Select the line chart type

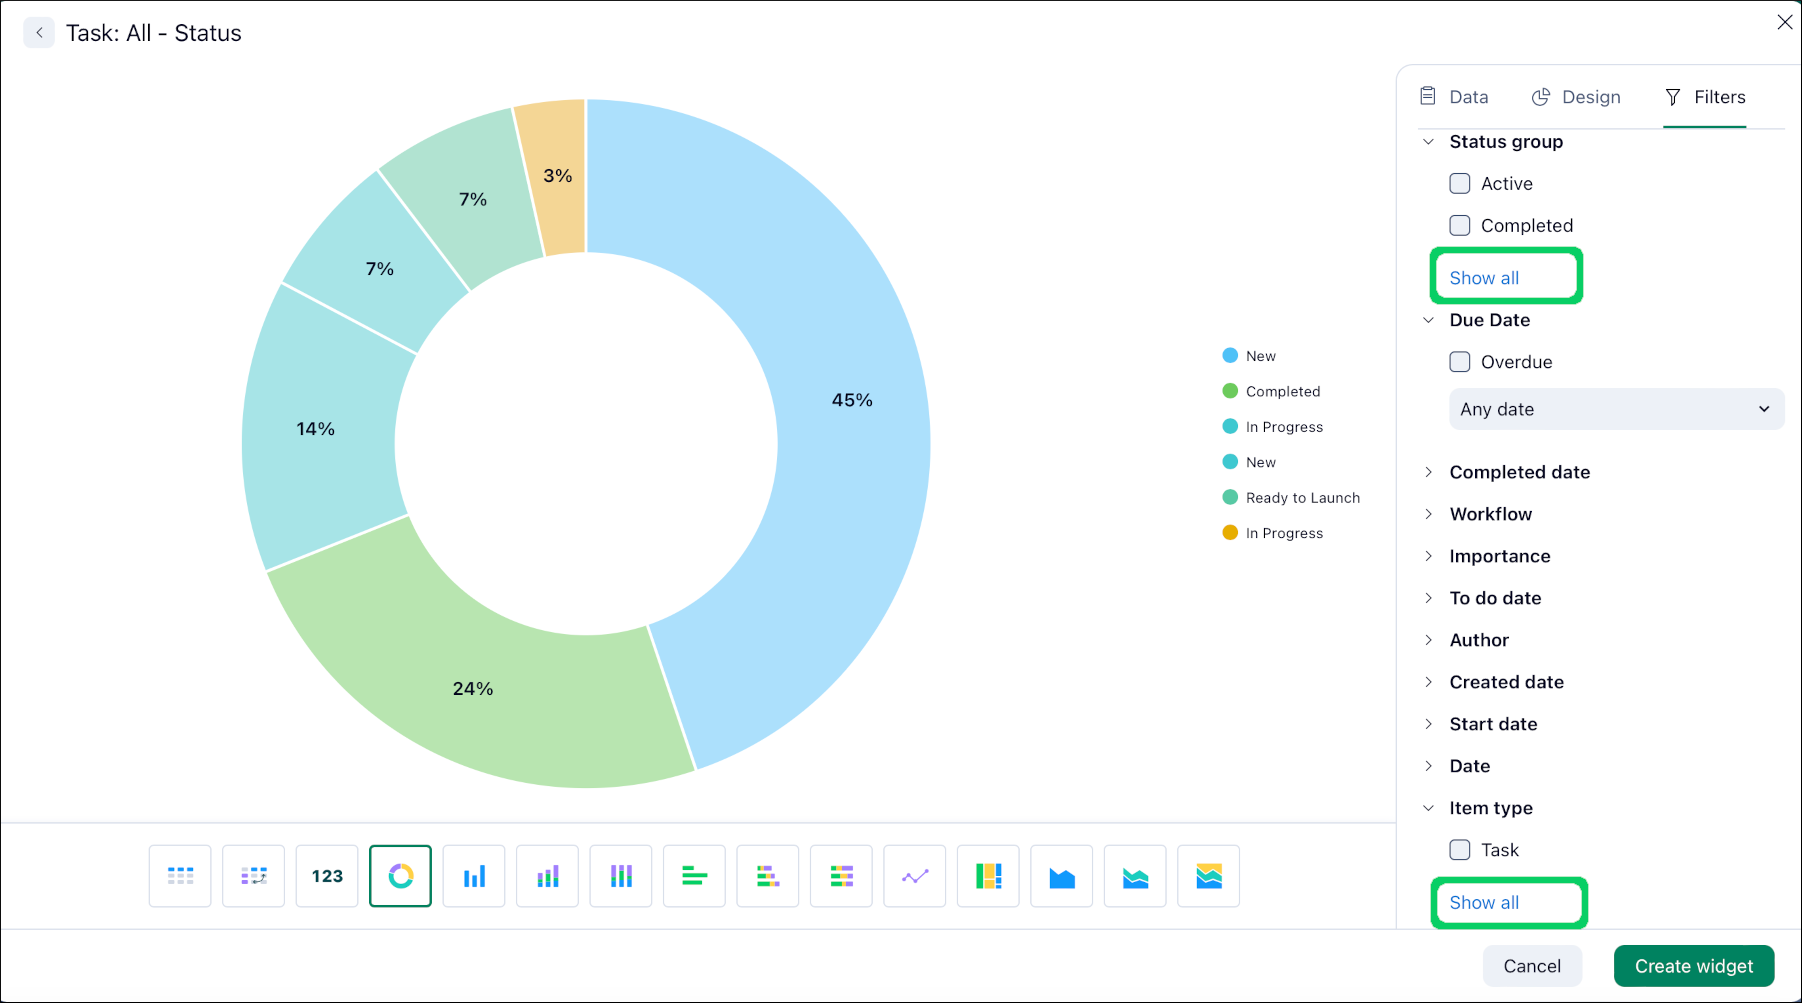pyautogui.click(x=914, y=876)
